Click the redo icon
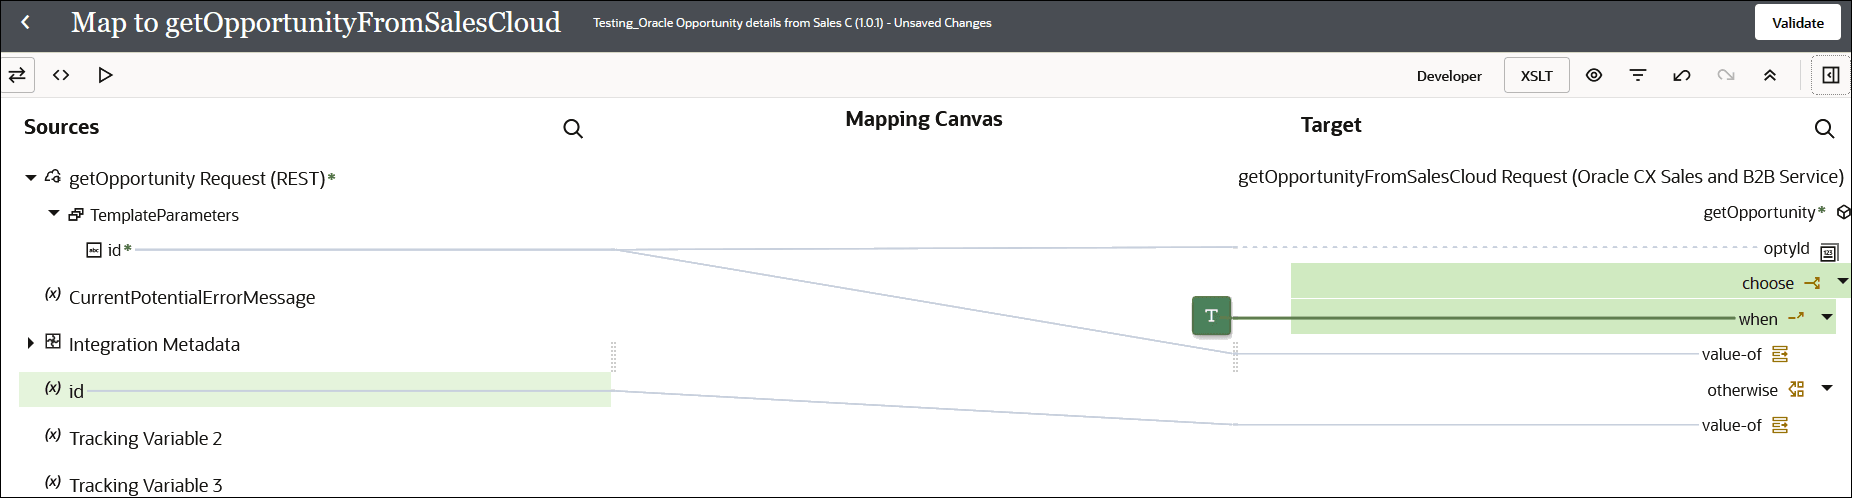1852x498 pixels. 1726,75
